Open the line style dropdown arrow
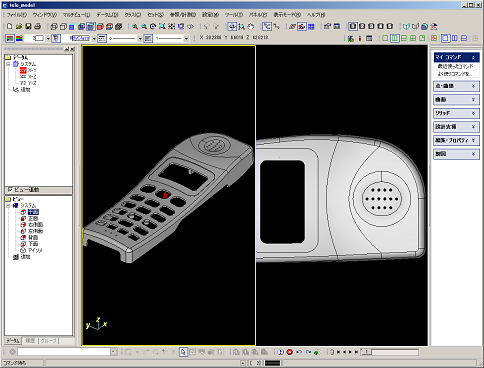The width and height of the screenshot is (484, 368). tap(140, 39)
